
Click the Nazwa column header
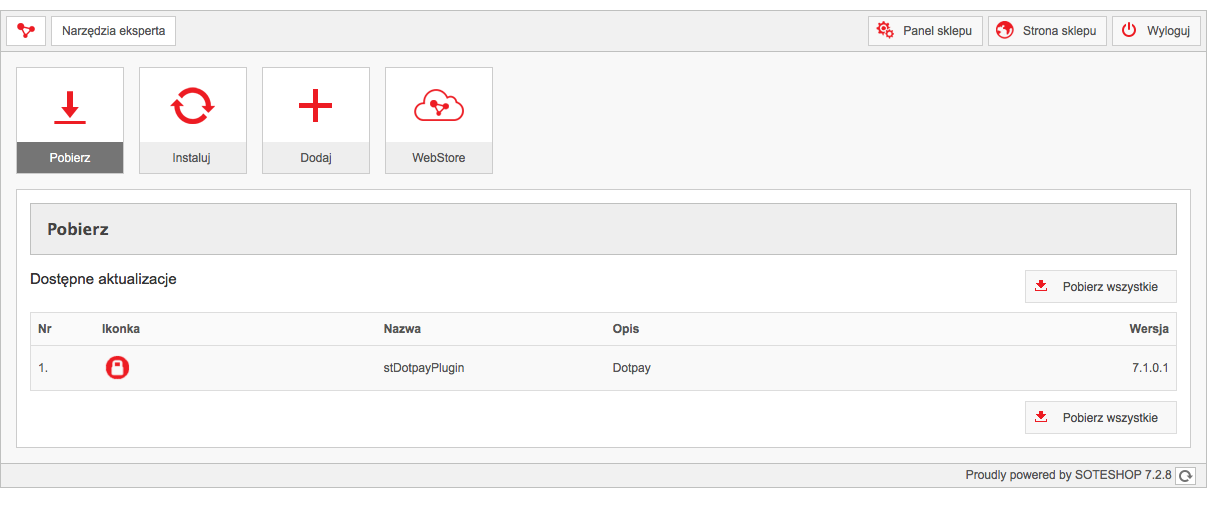[x=402, y=329]
